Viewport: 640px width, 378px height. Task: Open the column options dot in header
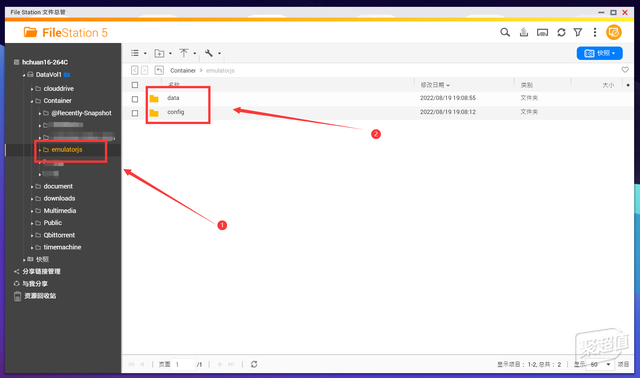tap(628, 85)
